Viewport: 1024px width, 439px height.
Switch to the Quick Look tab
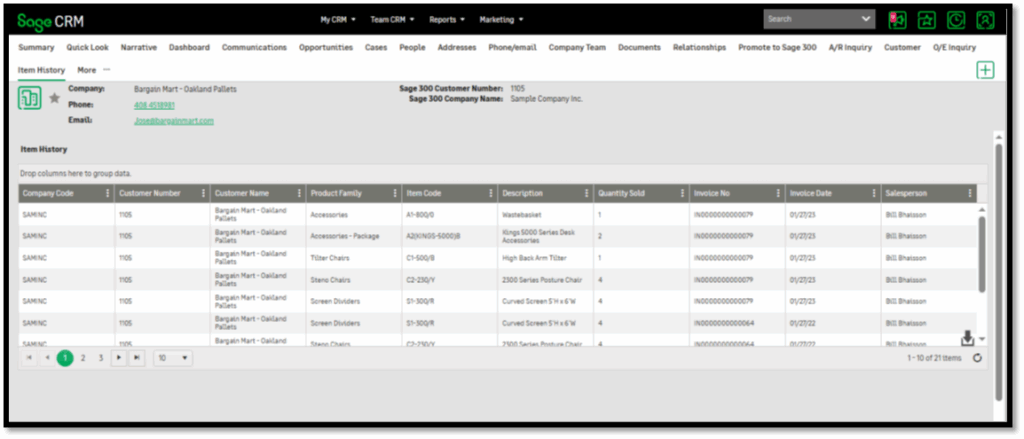pyautogui.click(x=88, y=48)
